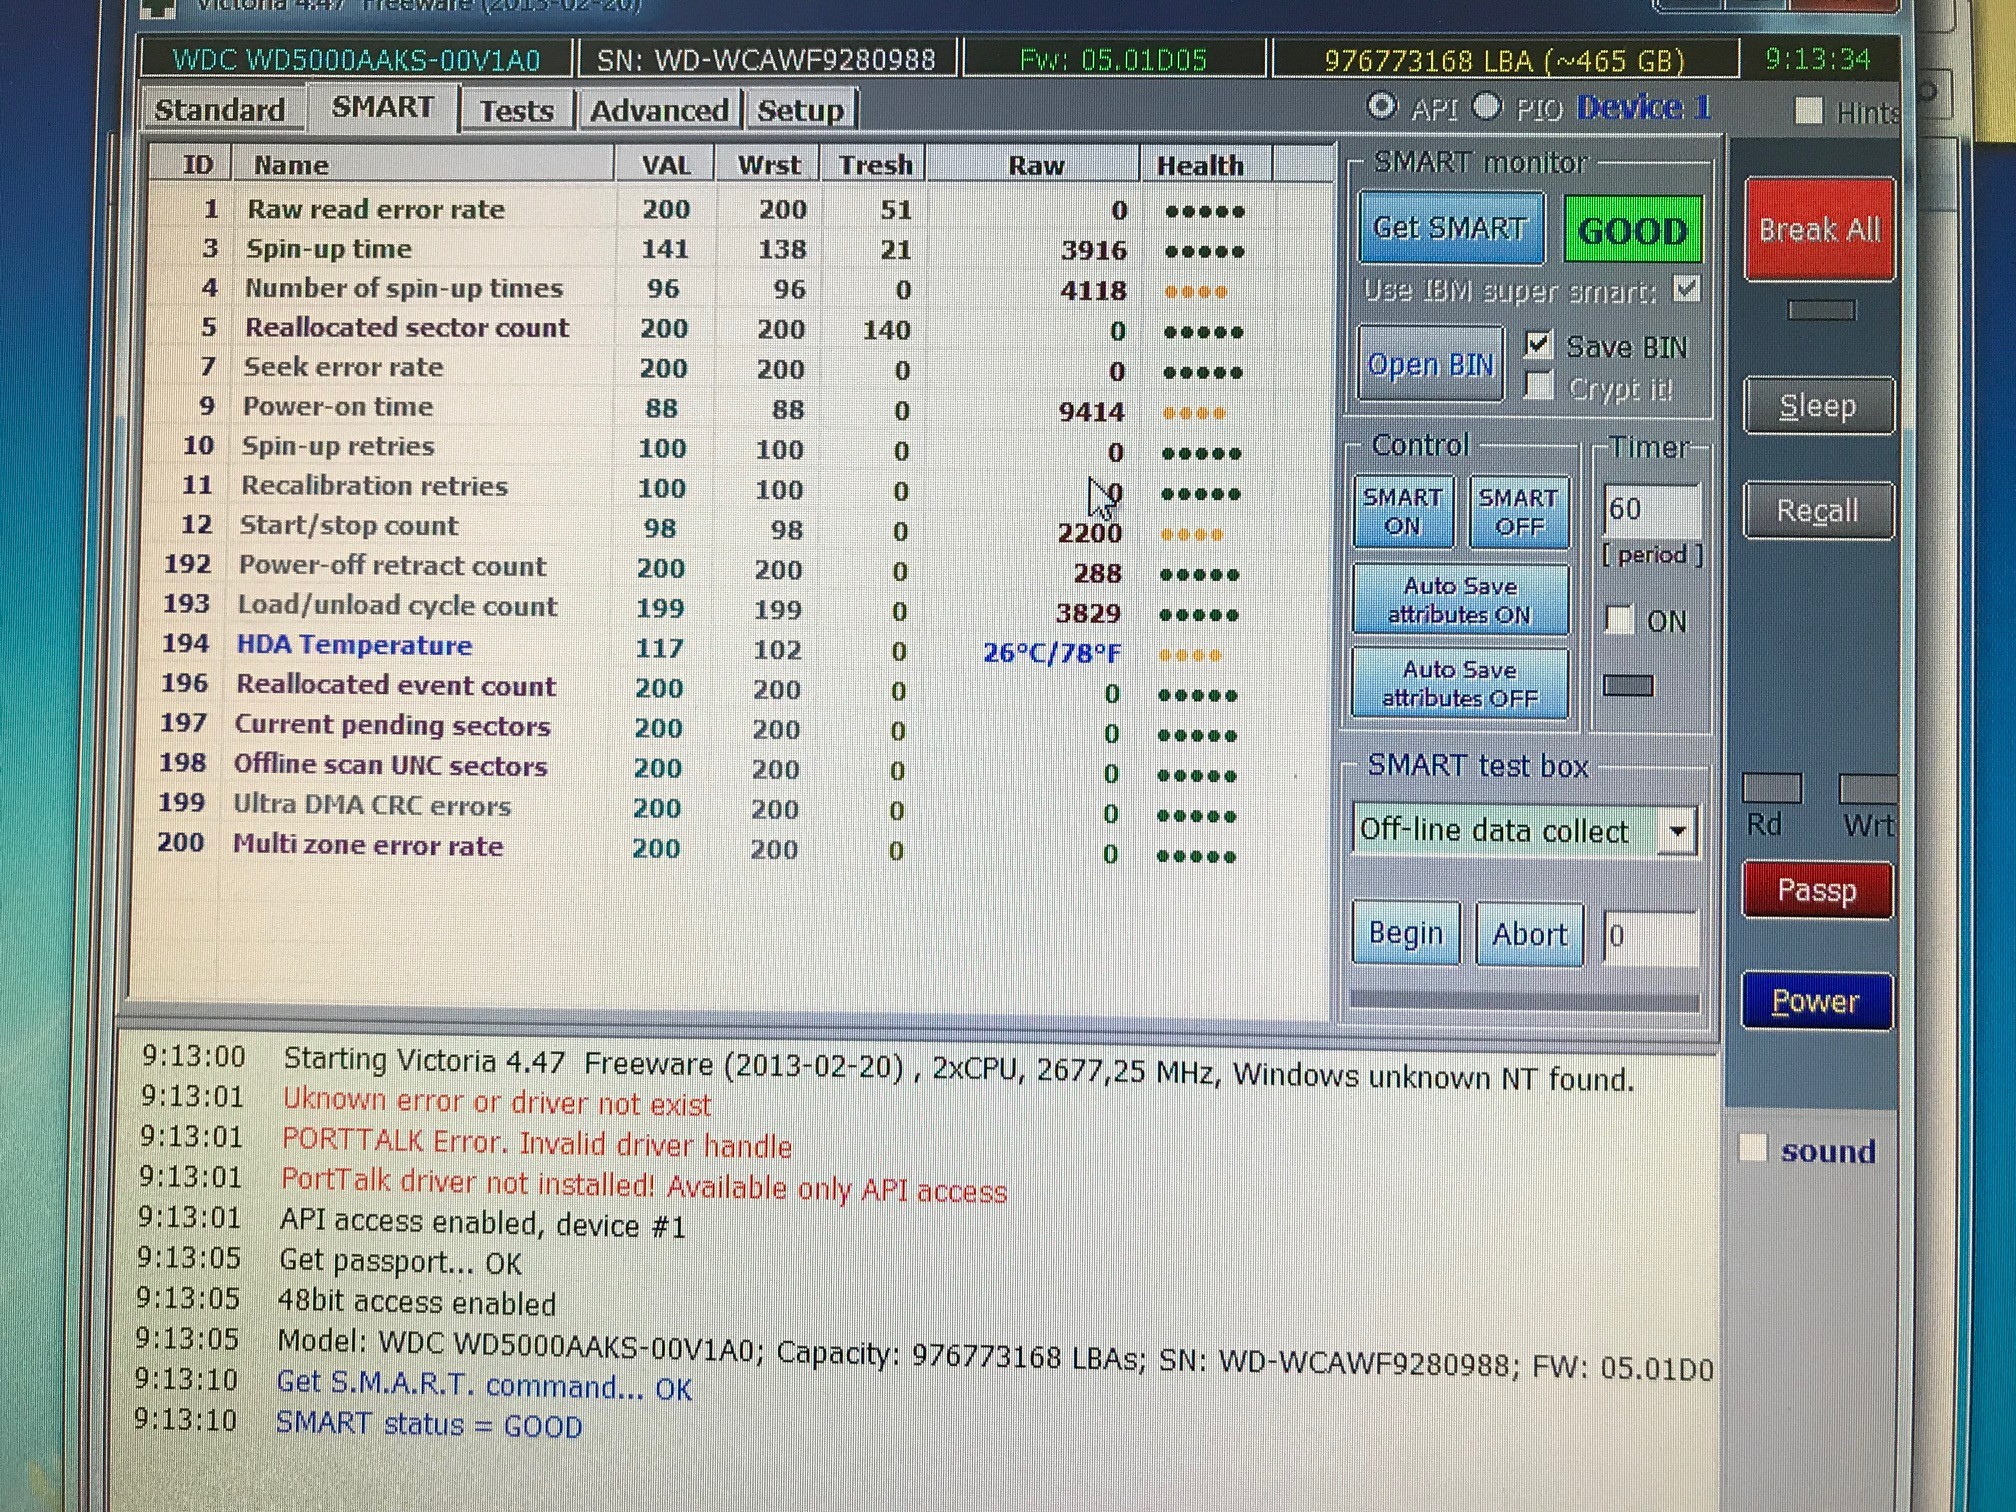The height and width of the screenshot is (1512, 2016).
Task: Click the Open BIN button
Action: 1430,365
